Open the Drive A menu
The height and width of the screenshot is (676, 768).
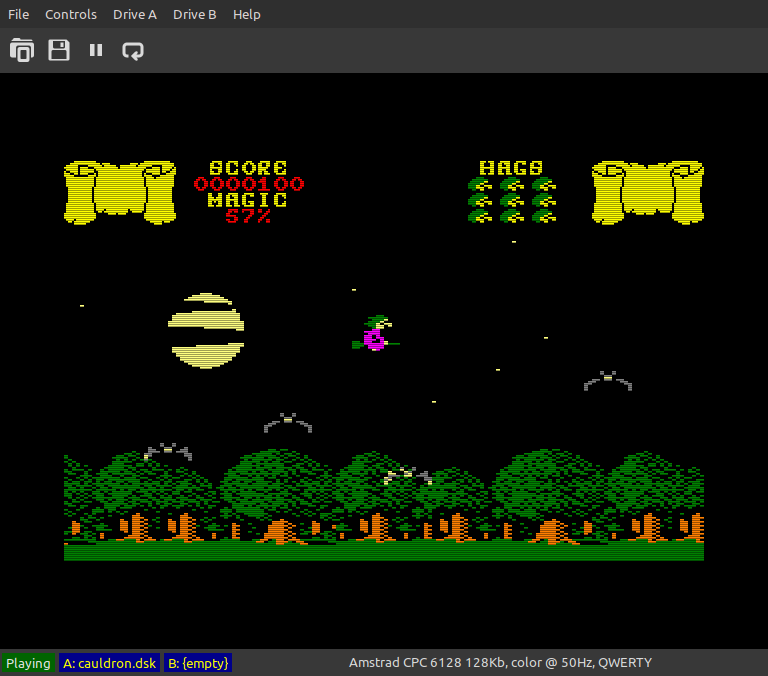click(135, 15)
